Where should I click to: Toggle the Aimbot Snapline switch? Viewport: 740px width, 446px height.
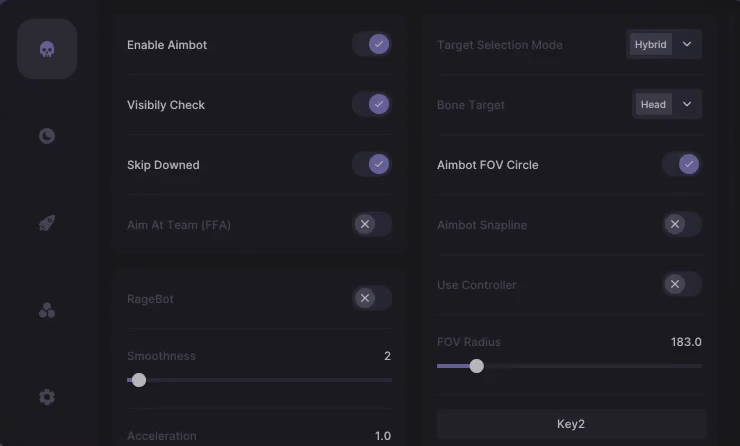pos(681,224)
